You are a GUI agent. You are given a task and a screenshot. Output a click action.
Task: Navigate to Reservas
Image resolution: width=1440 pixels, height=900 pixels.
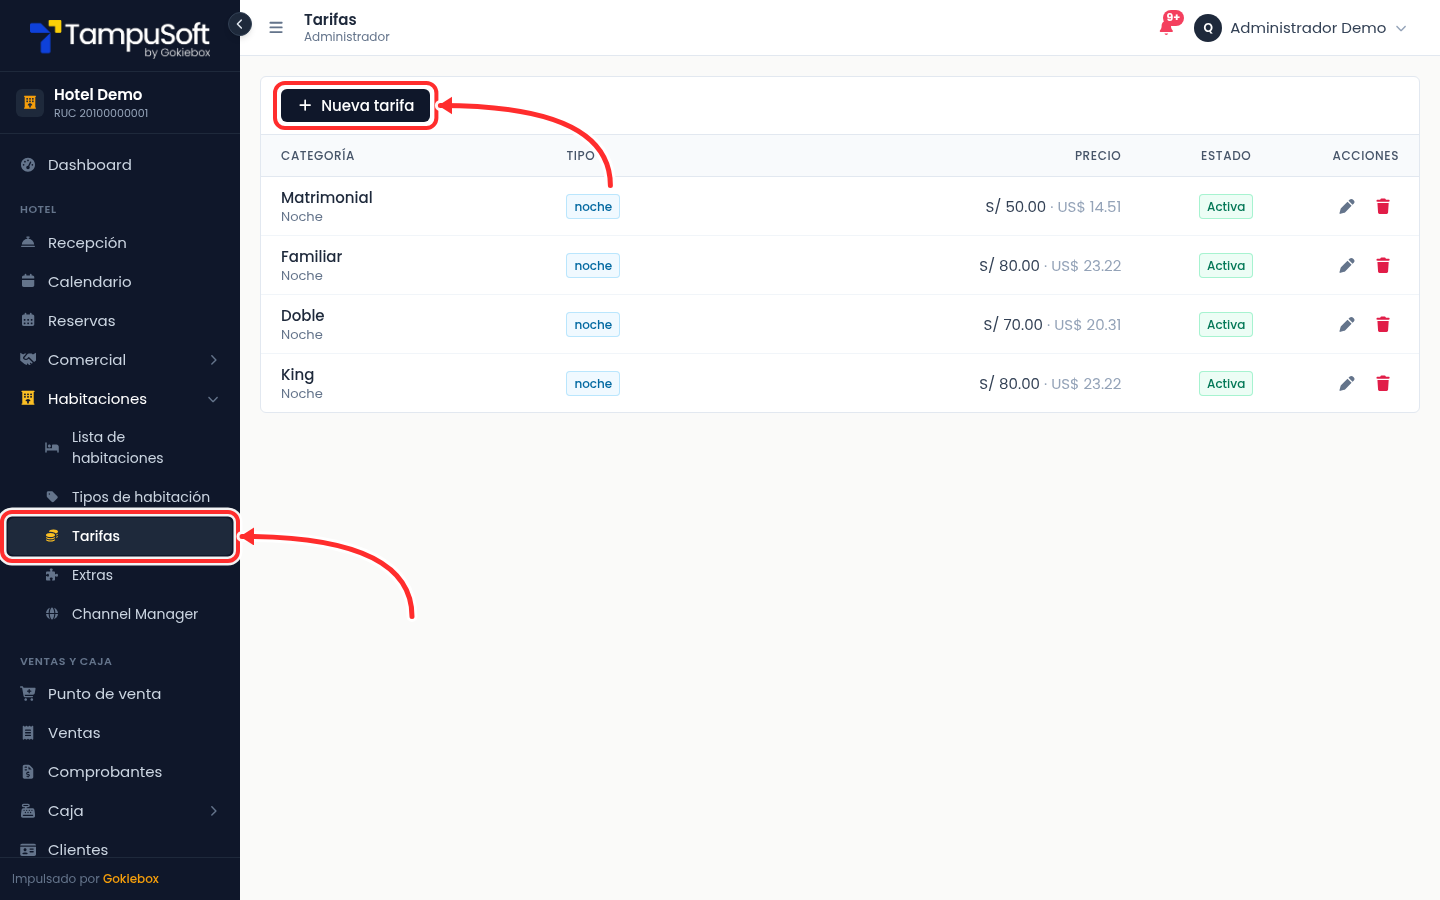point(120,321)
